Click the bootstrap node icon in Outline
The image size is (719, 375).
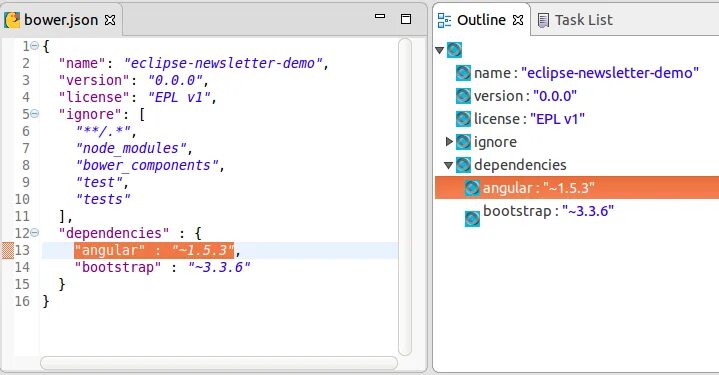pyautogui.click(x=472, y=219)
